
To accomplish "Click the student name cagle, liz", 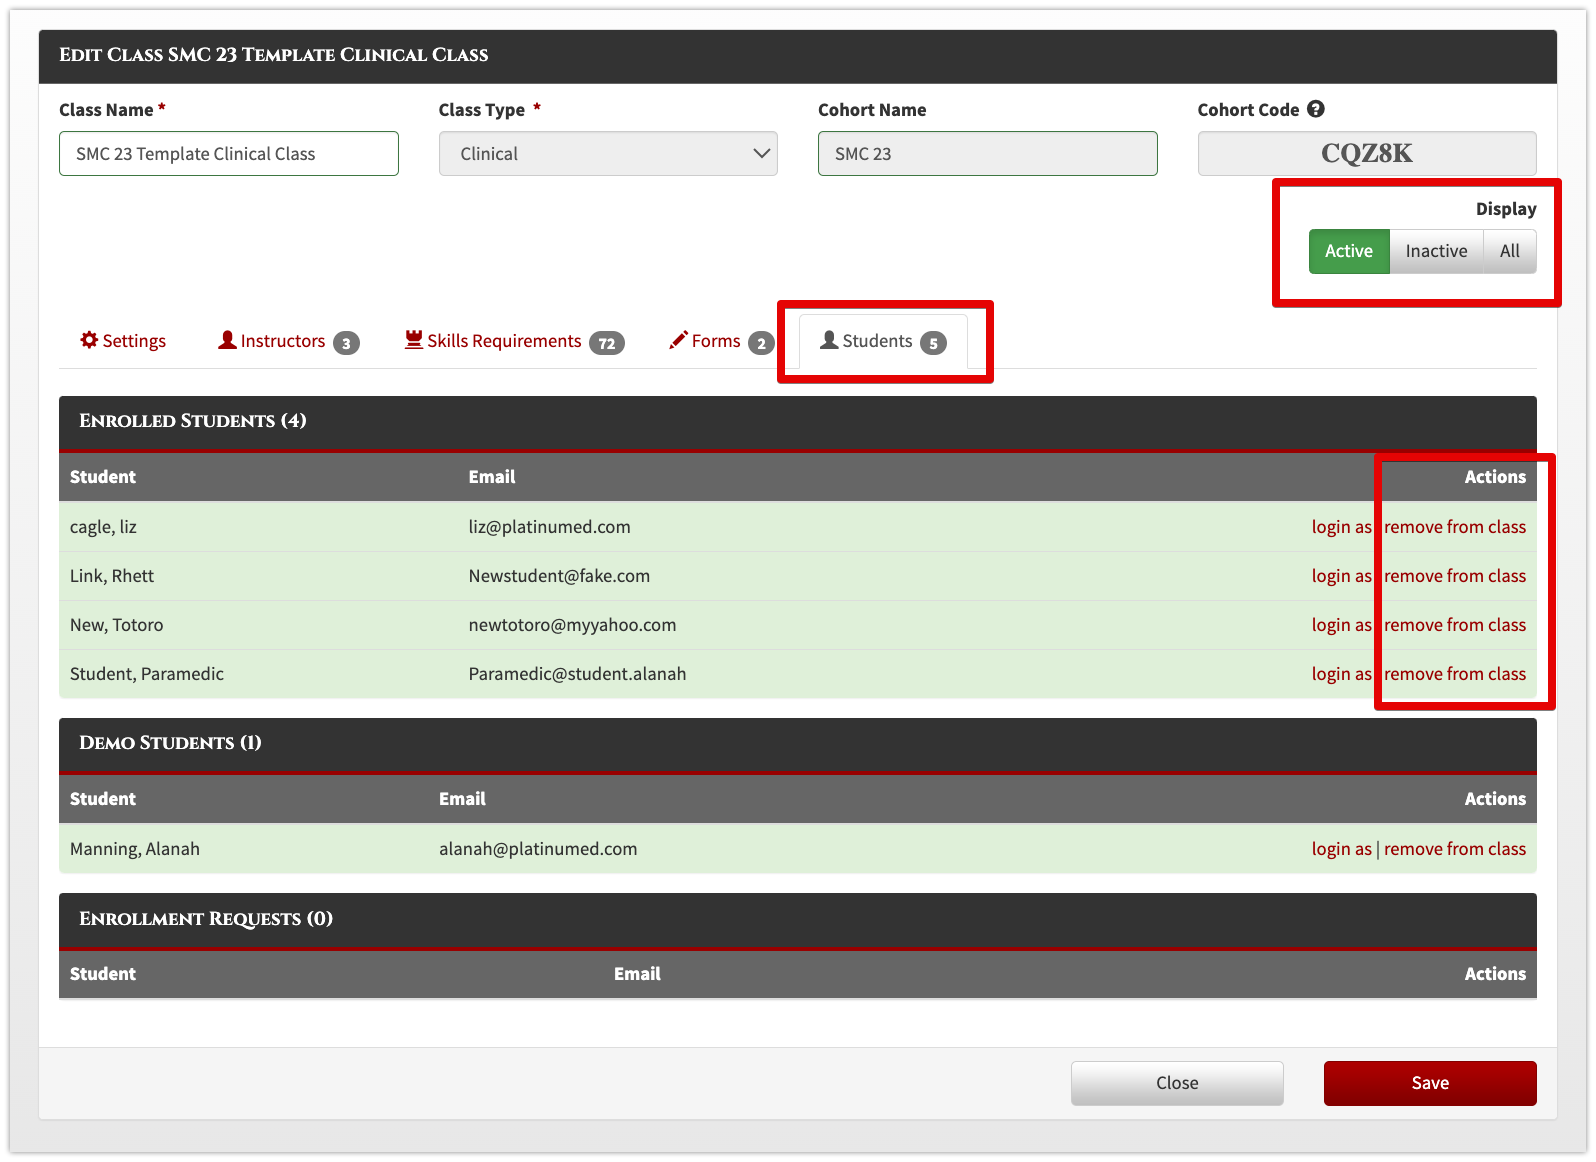I will (x=103, y=527).
